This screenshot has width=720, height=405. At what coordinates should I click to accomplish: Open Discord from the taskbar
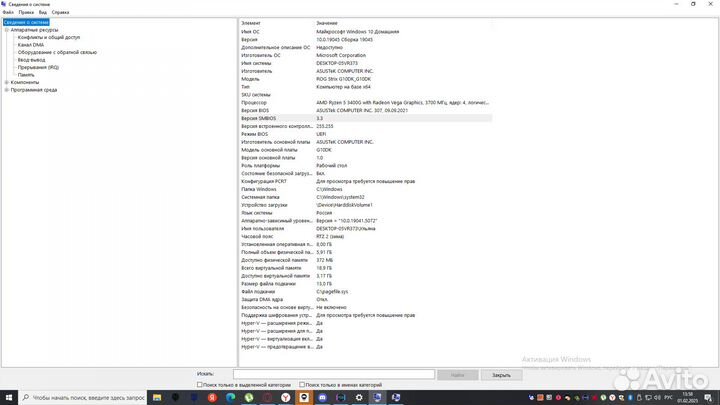point(322,398)
